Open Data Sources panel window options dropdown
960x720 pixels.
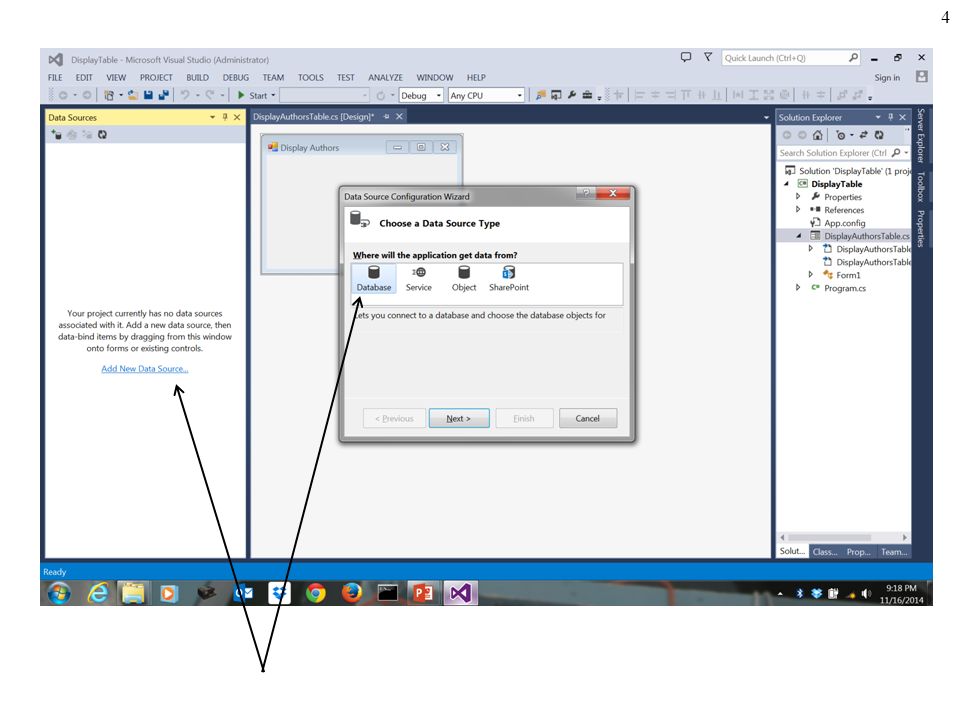tap(212, 117)
